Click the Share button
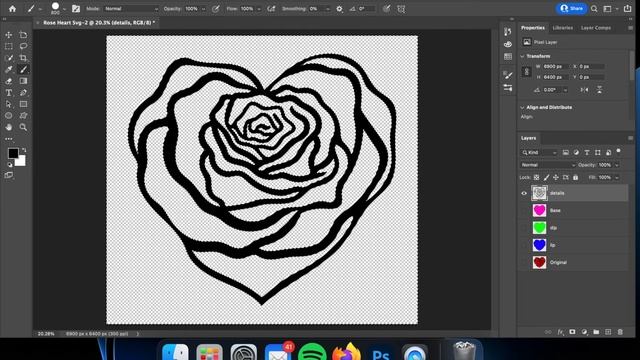This screenshot has height=360, width=640. click(571, 9)
